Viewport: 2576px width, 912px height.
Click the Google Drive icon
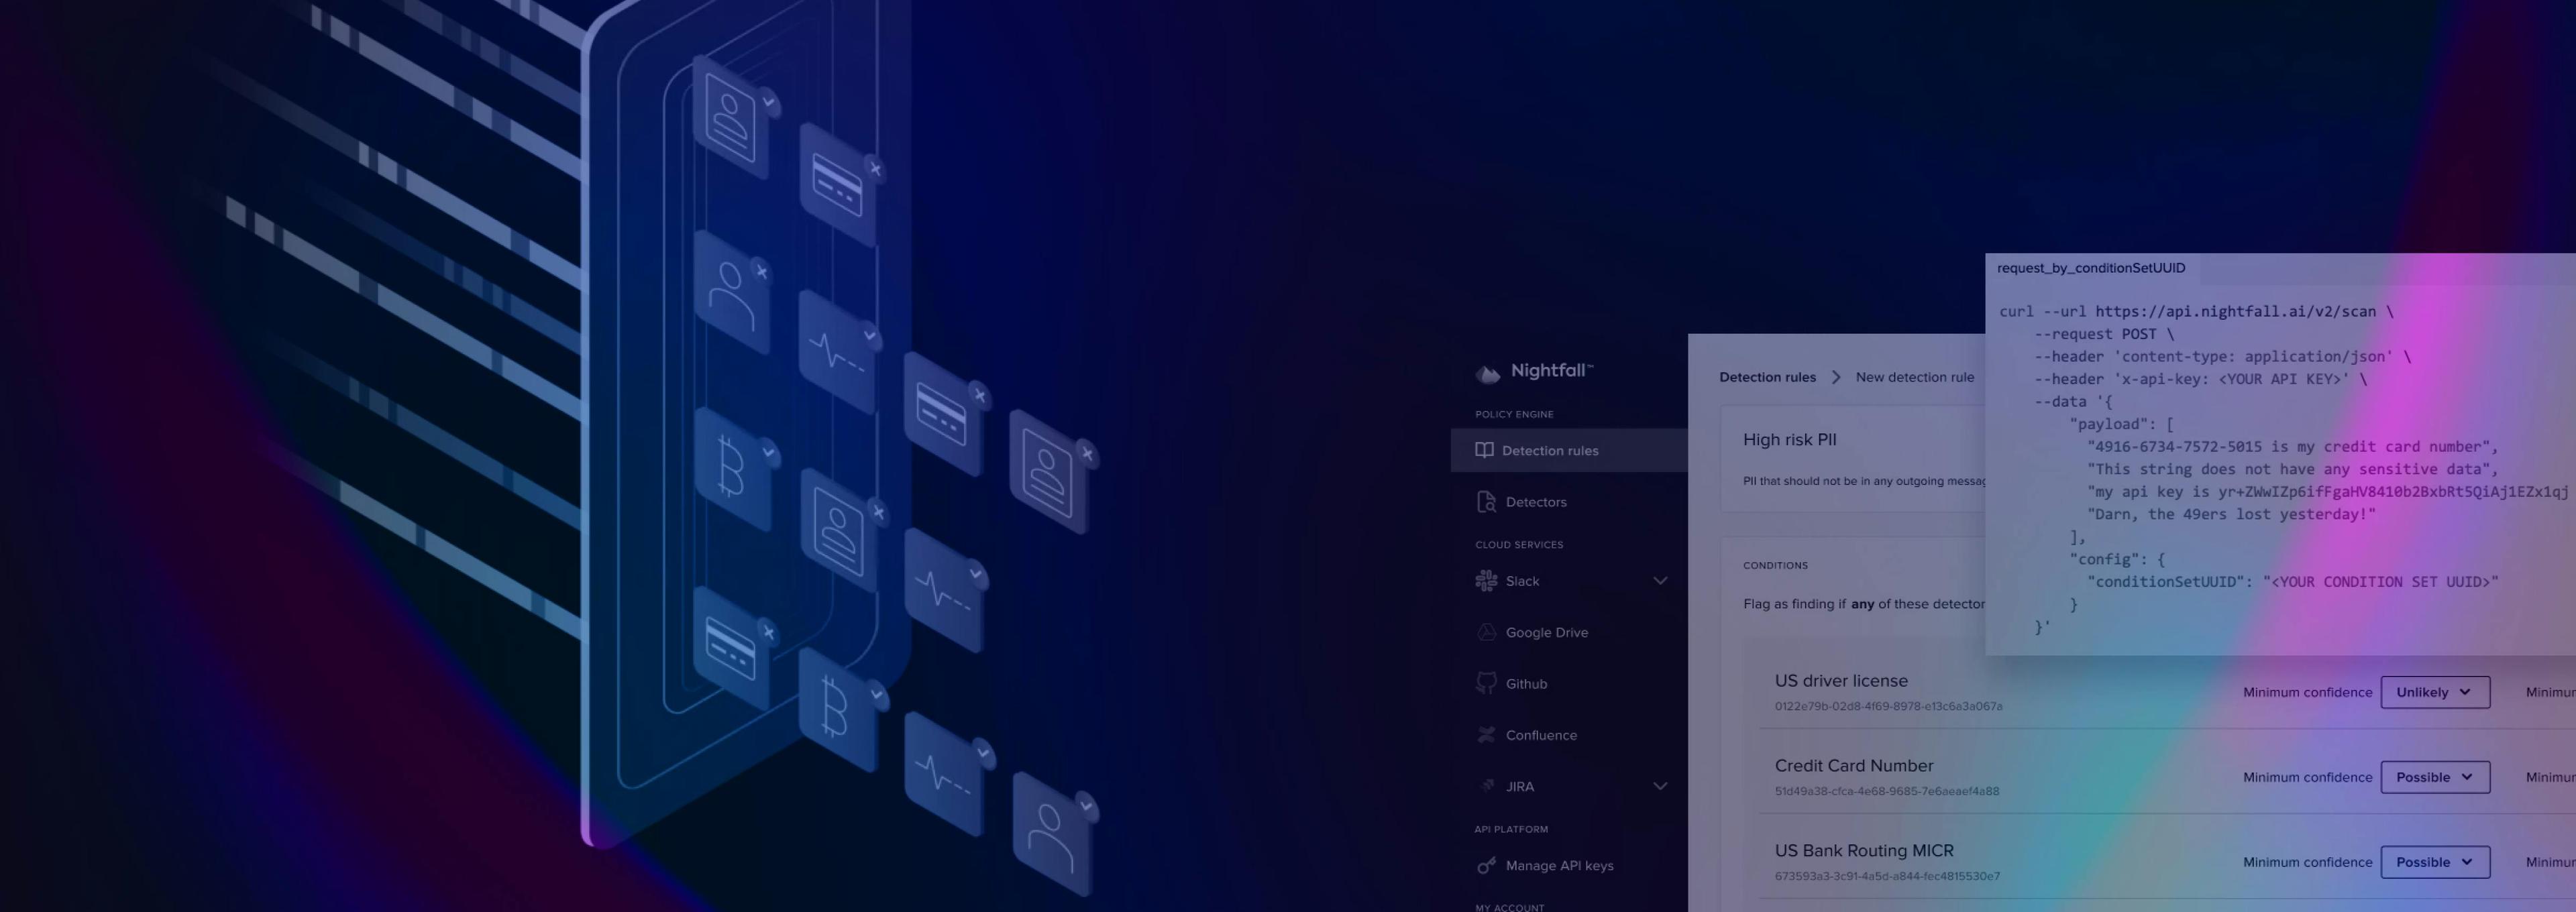click(1486, 632)
